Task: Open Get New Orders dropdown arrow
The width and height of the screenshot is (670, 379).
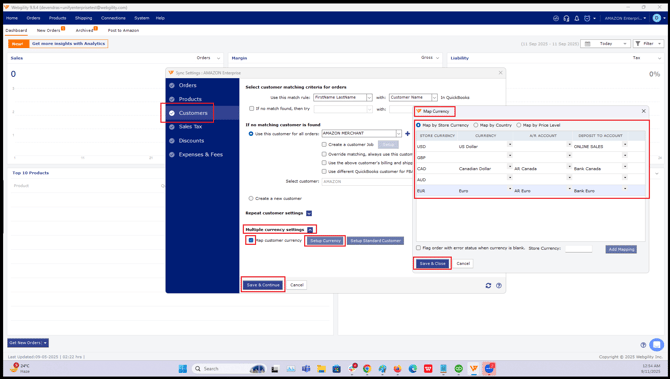Action: (x=45, y=343)
